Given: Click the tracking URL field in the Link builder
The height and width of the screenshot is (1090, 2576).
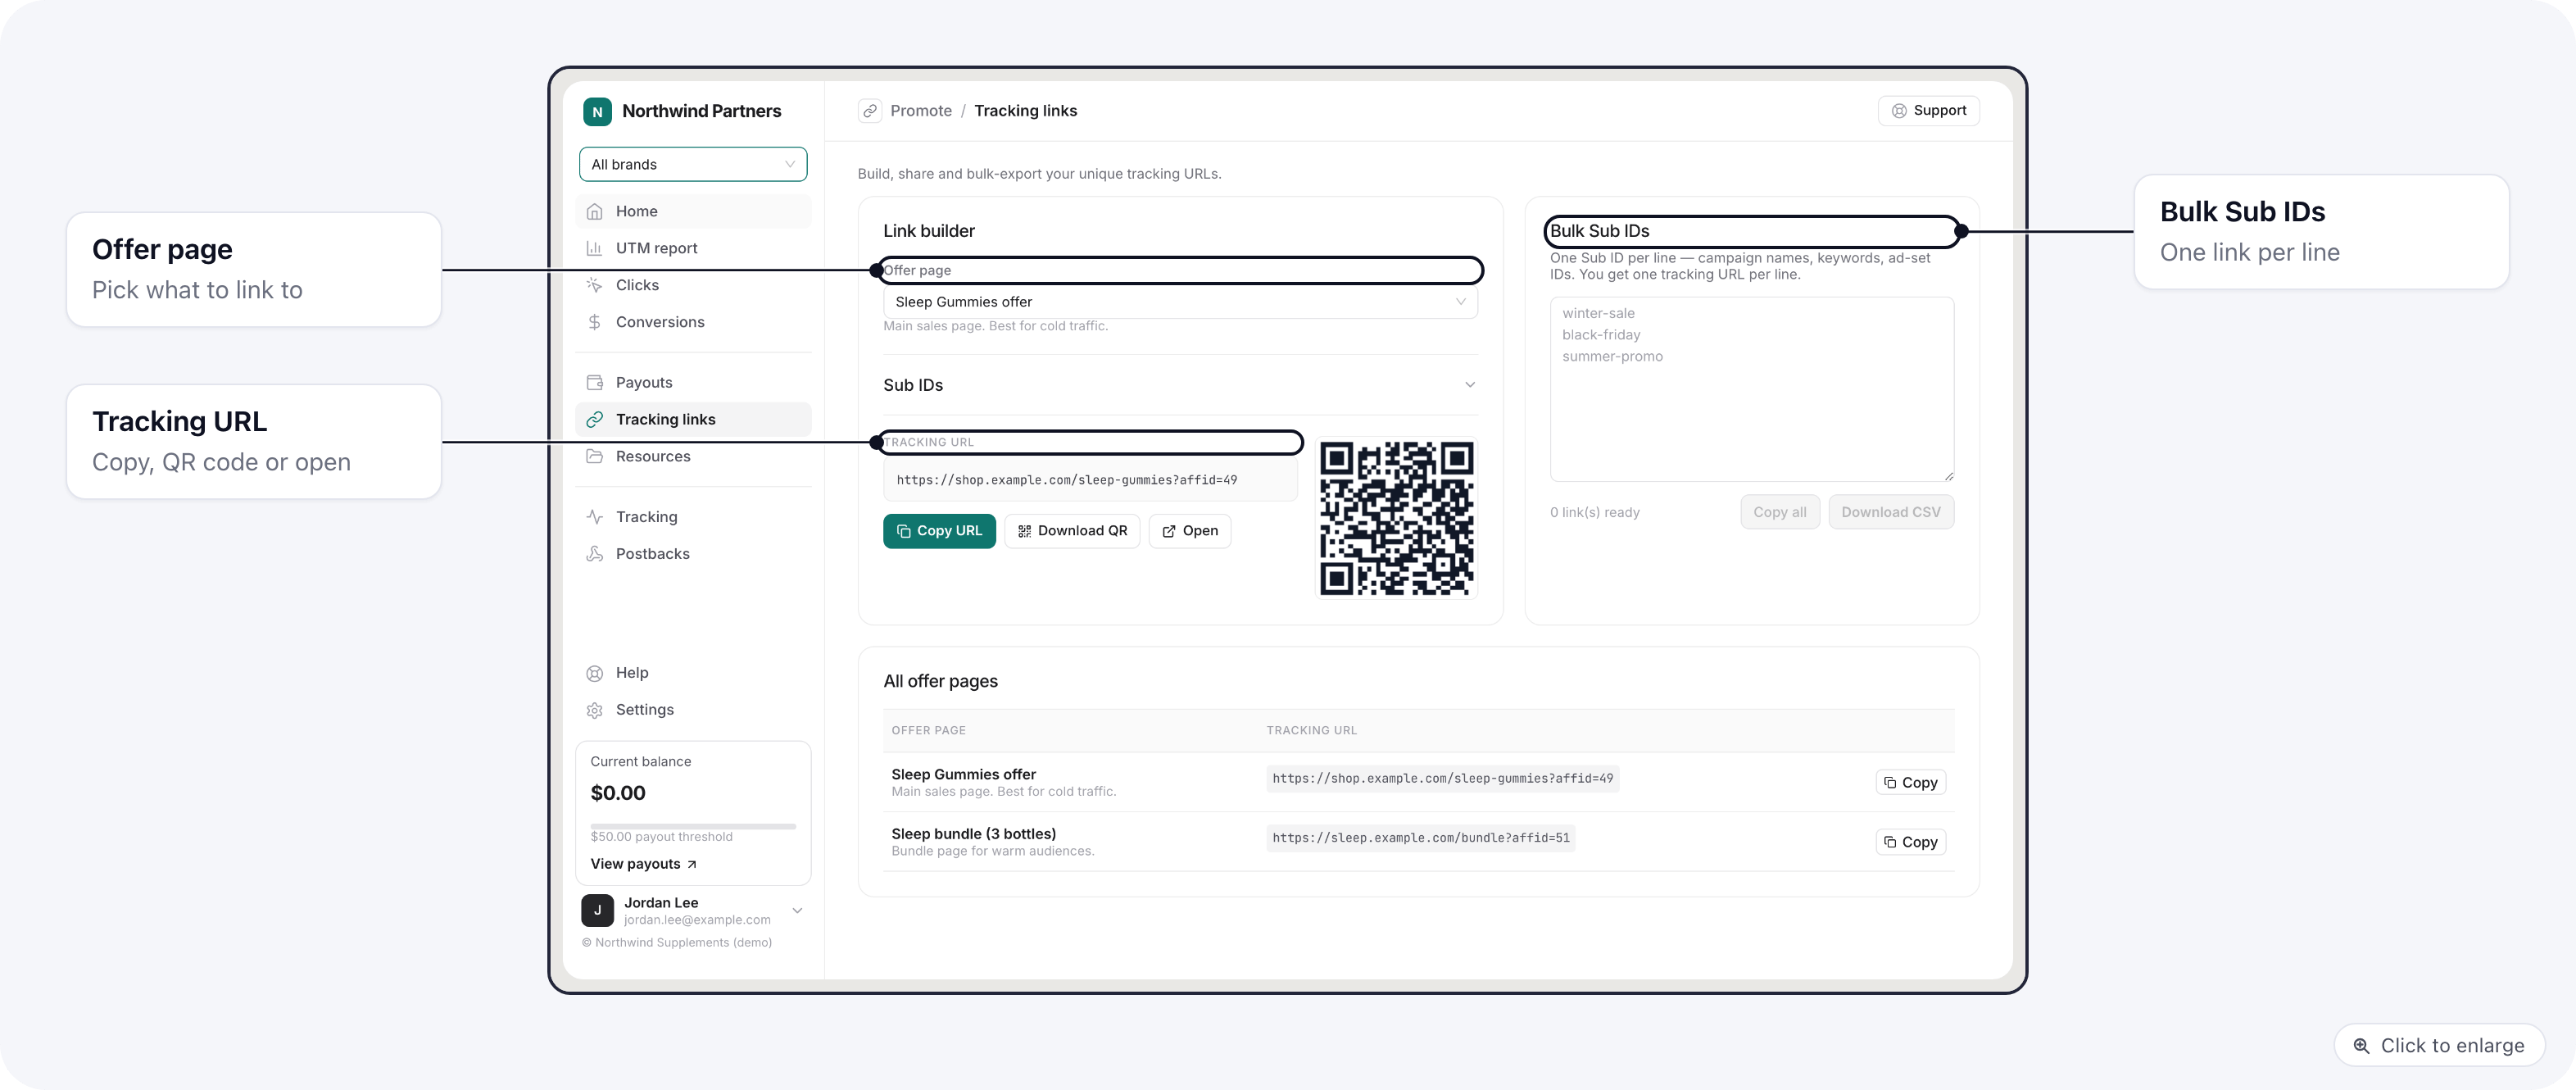Looking at the screenshot, I should (x=1090, y=481).
